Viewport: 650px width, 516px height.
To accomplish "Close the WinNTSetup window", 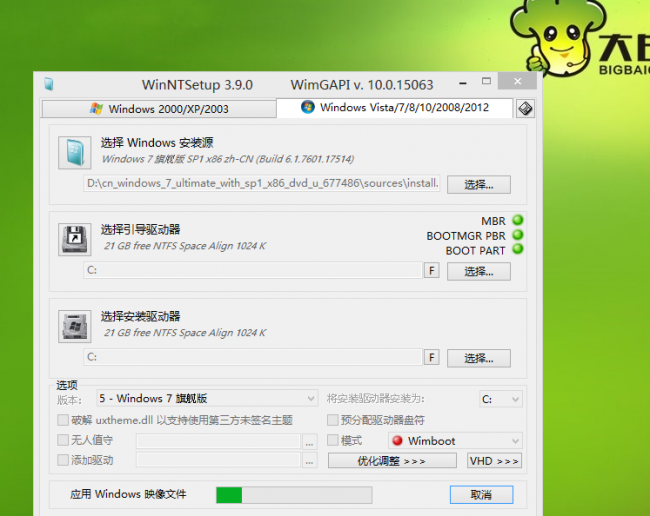I will tap(517, 81).
